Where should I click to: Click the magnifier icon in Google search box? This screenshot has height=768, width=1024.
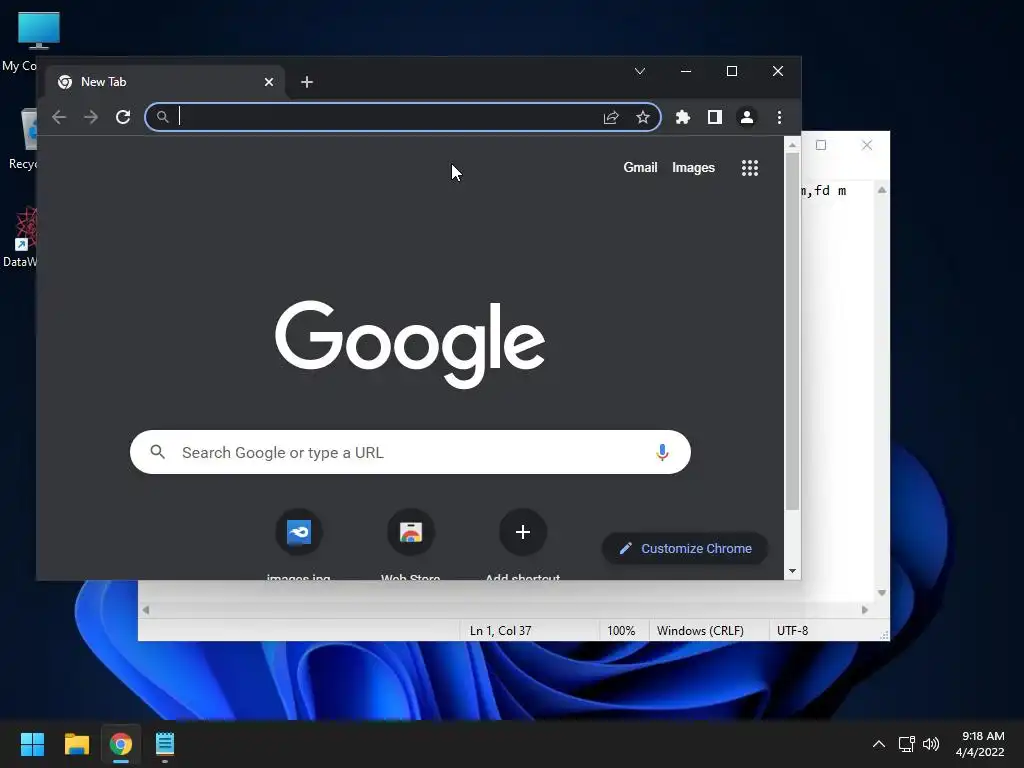(157, 451)
